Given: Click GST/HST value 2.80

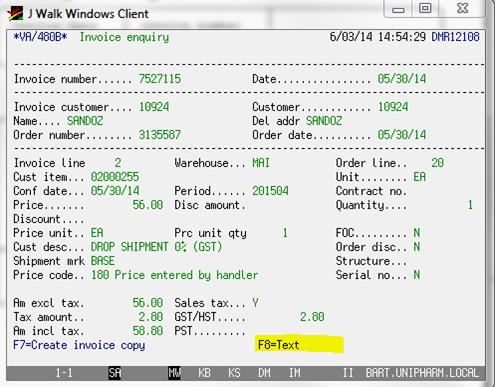Looking at the screenshot, I should point(312,317).
